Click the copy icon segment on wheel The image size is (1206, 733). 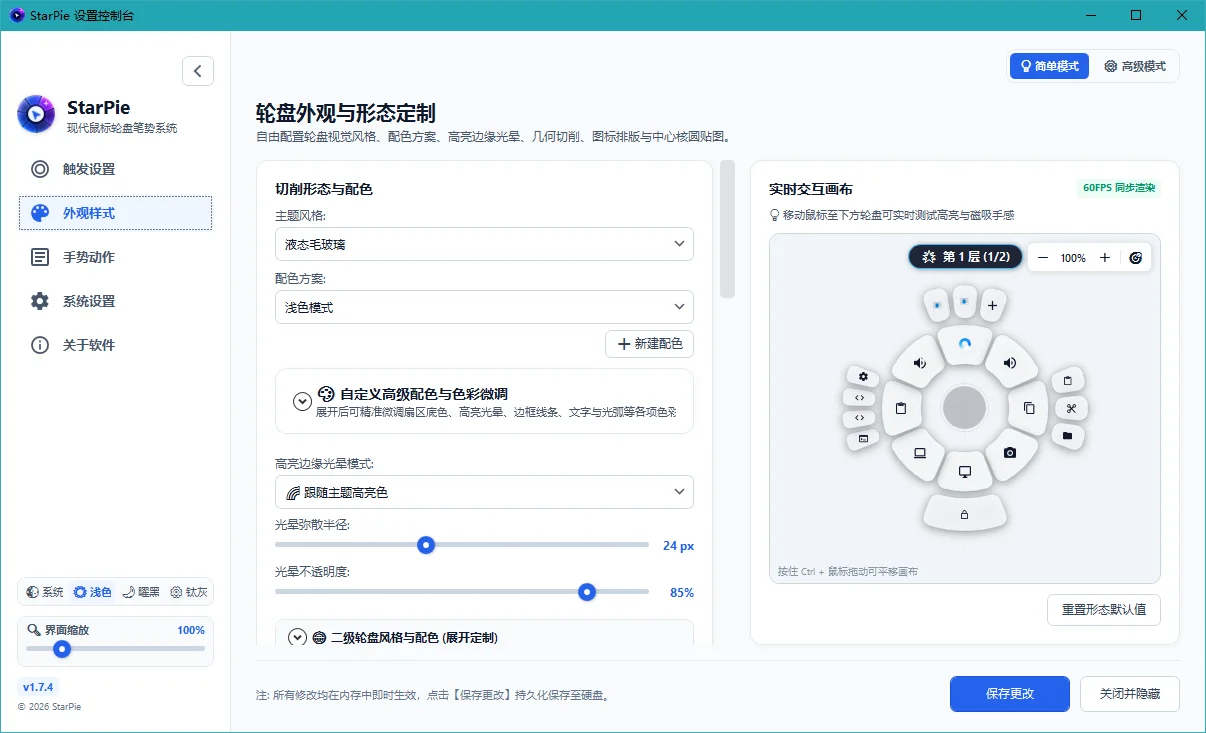pos(1027,408)
